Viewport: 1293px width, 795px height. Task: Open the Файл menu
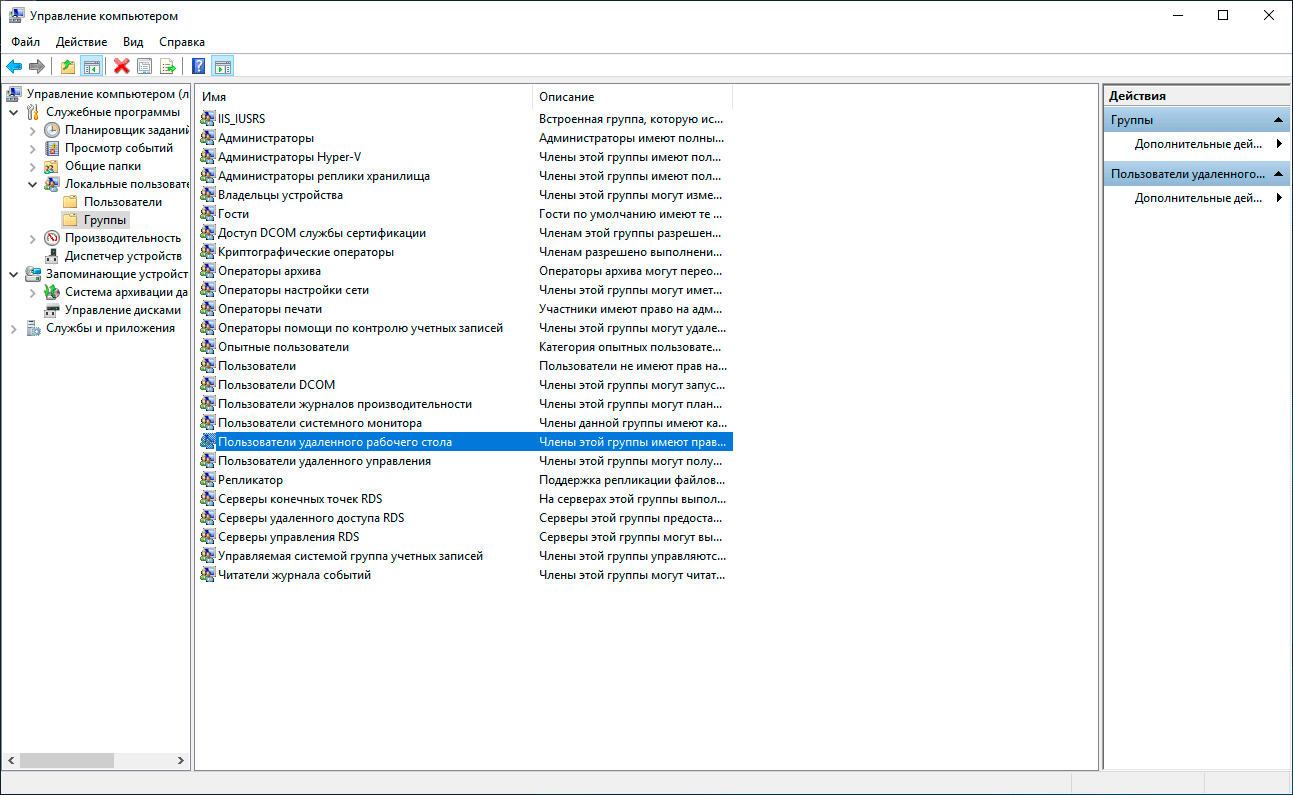click(26, 42)
